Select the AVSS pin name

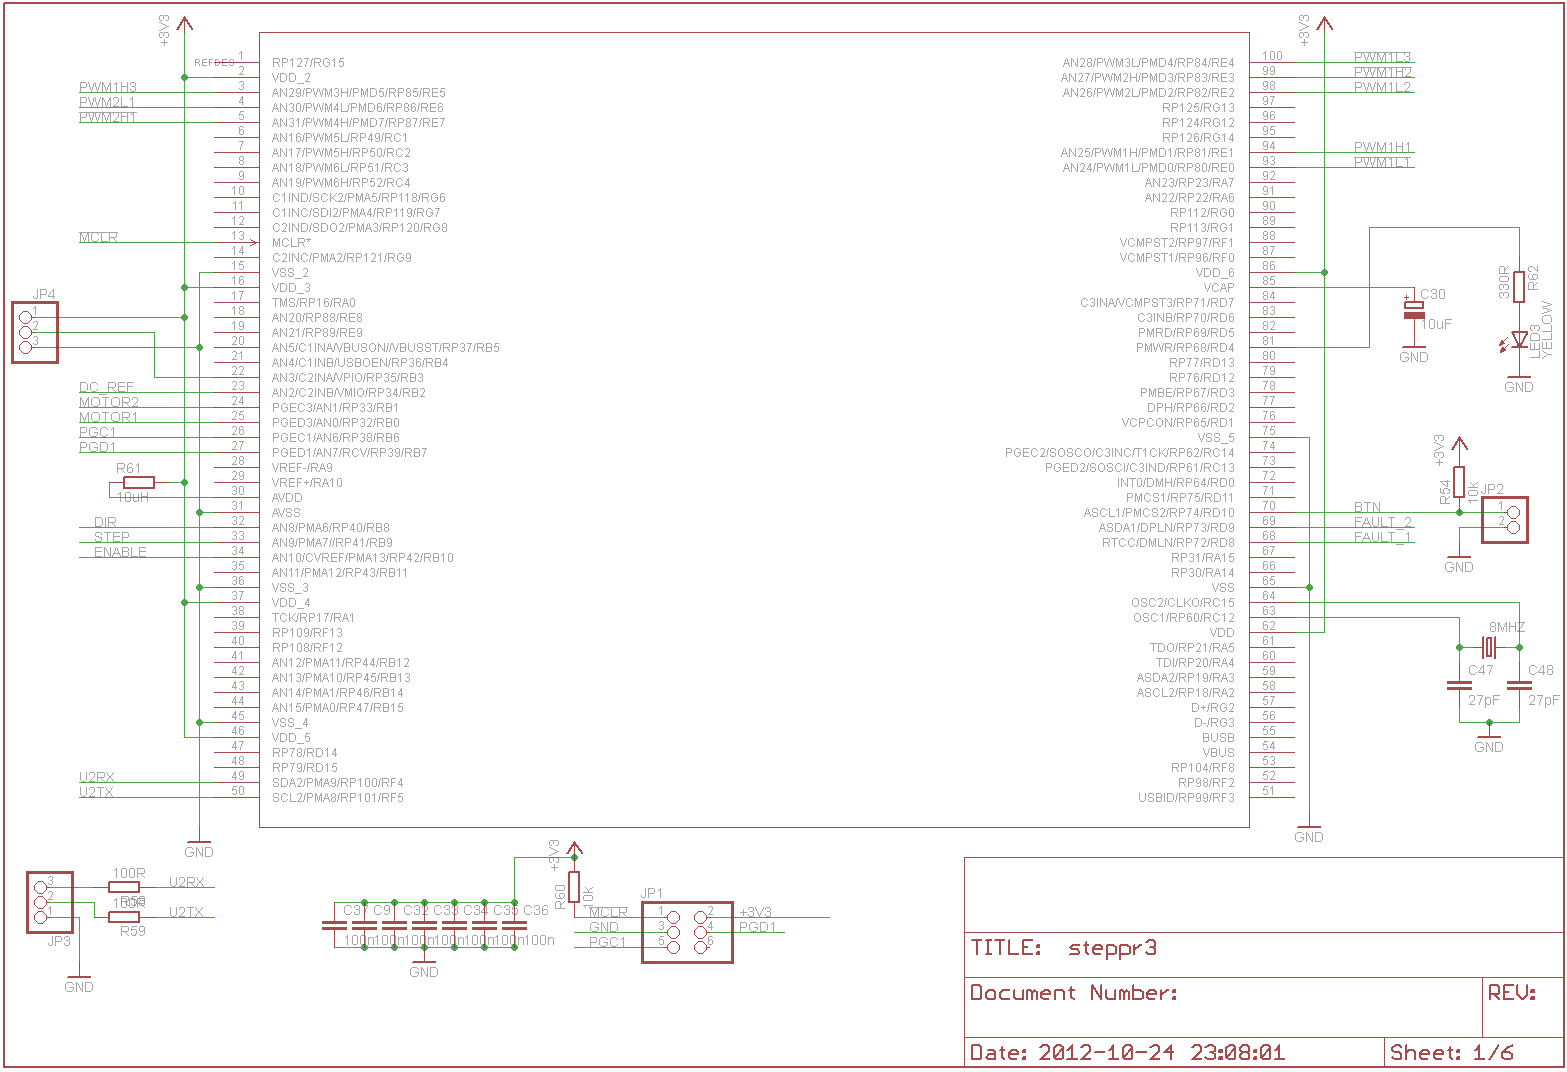[286, 512]
